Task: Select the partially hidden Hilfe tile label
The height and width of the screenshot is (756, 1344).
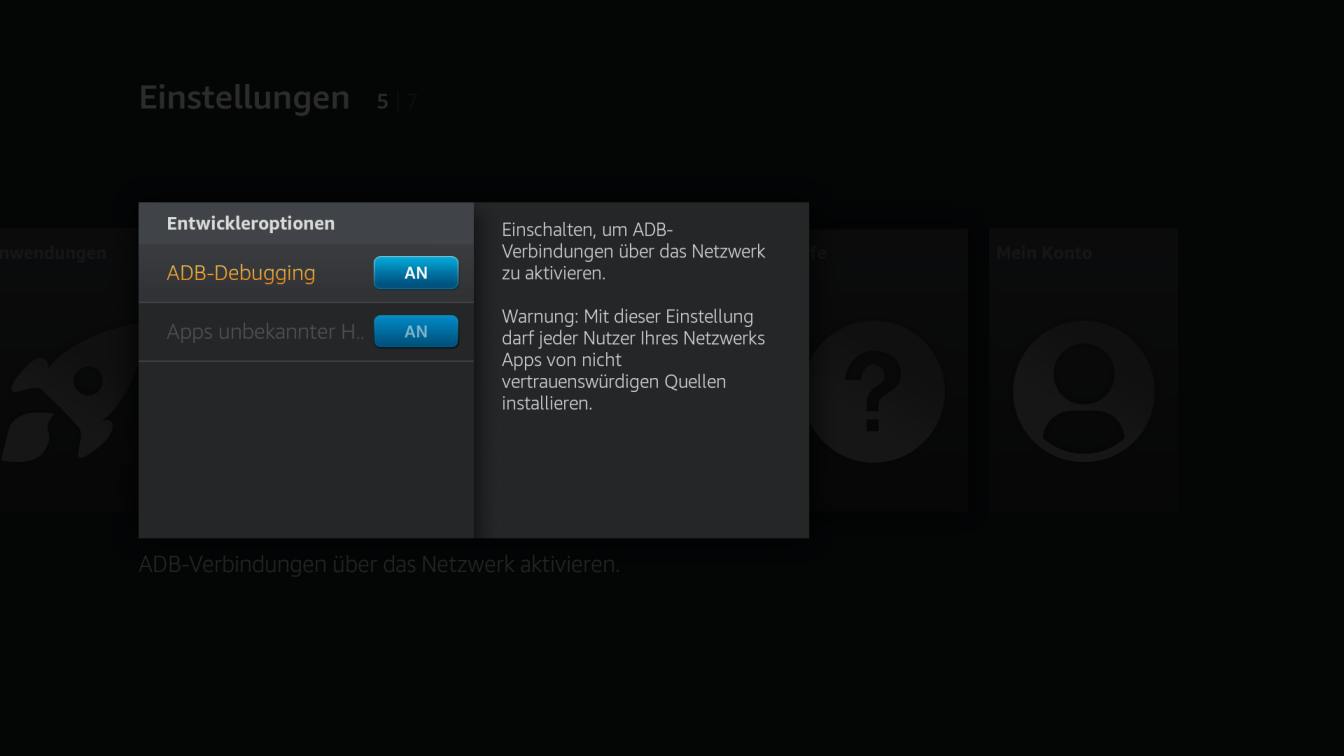Action: [x=818, y=253]
